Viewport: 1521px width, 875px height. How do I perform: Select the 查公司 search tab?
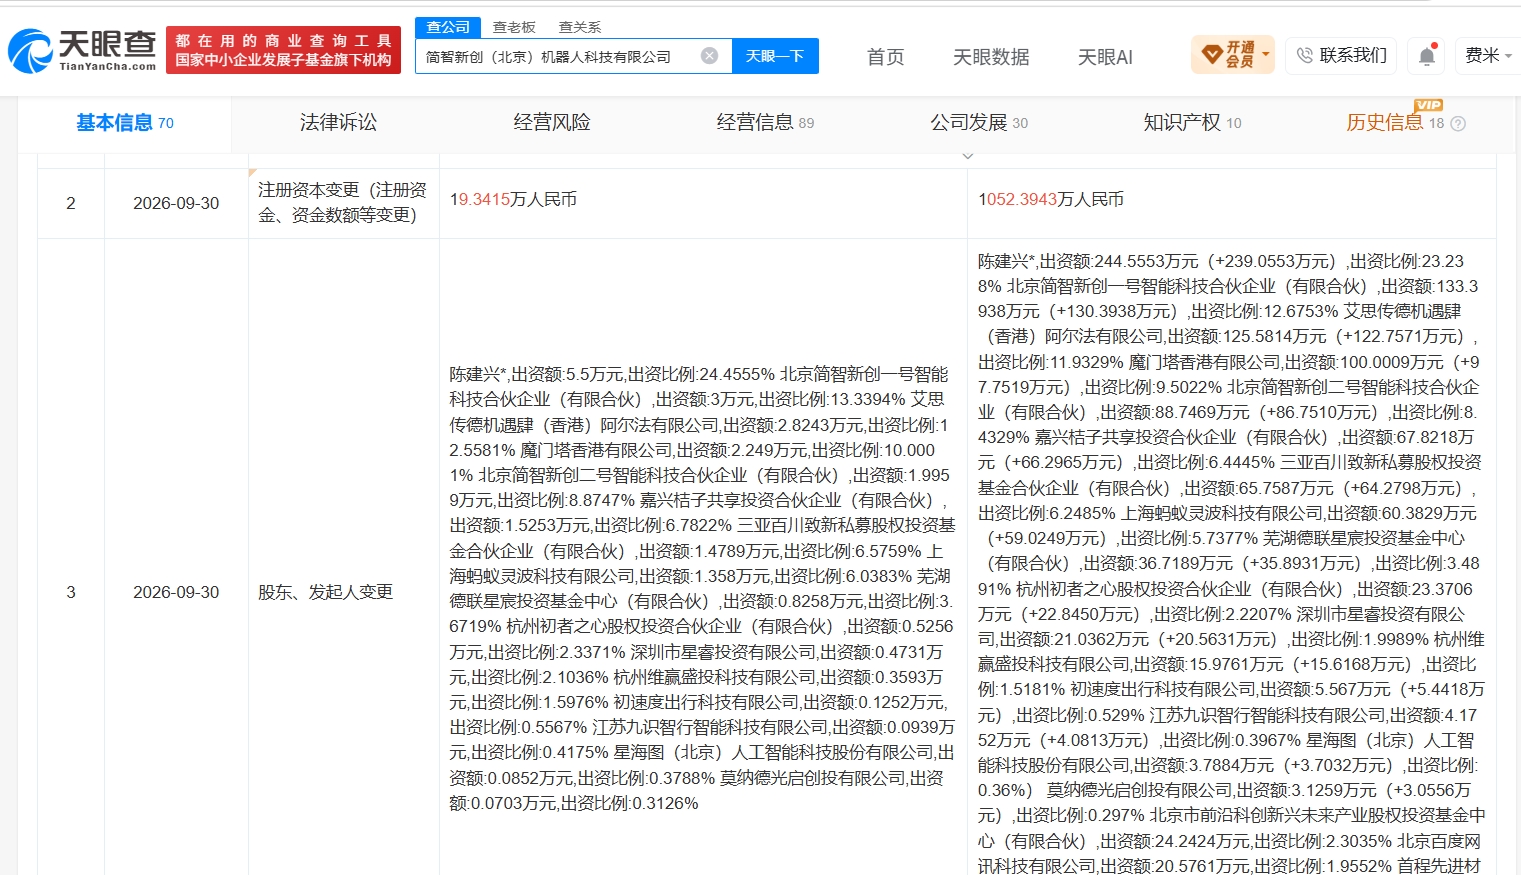click(448, 27)
